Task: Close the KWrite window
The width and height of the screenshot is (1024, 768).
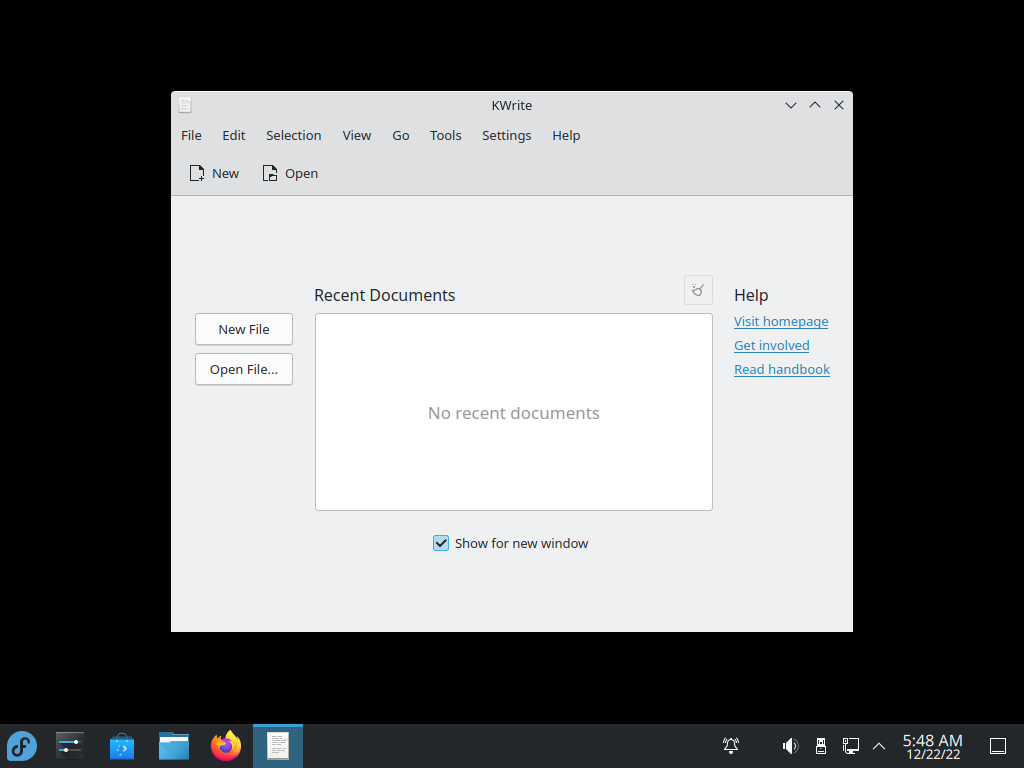Action: click(839, 105)
